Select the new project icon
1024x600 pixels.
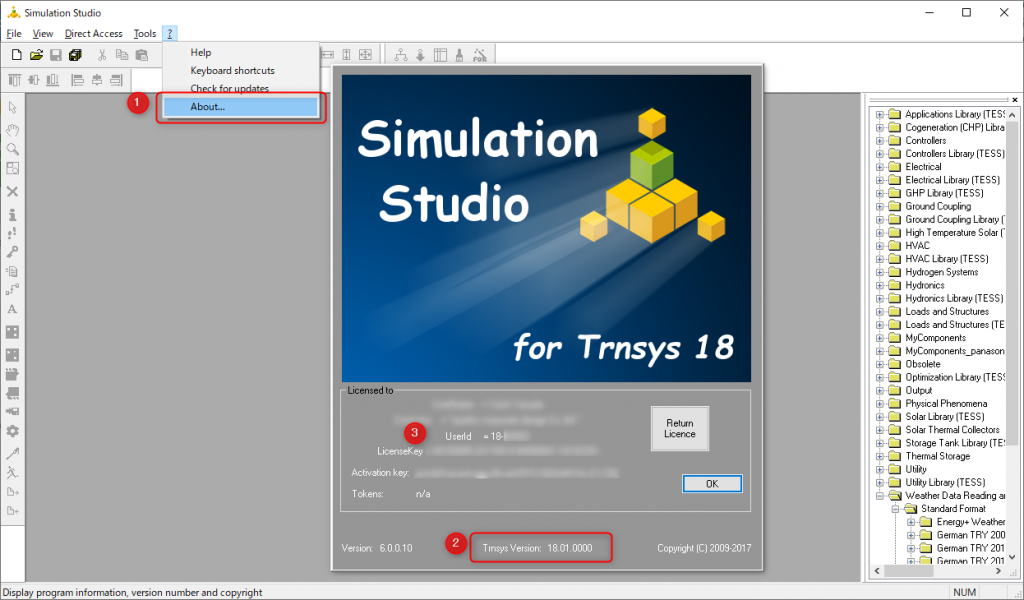[x=16, y=55]
